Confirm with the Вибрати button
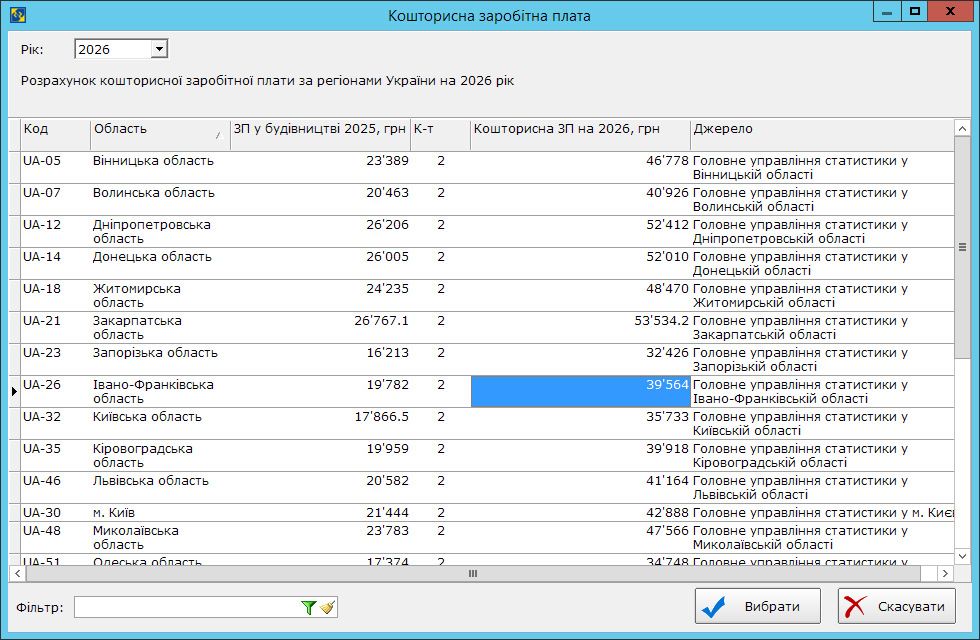This screenshot has width=980, height=640. pos(758,606)
